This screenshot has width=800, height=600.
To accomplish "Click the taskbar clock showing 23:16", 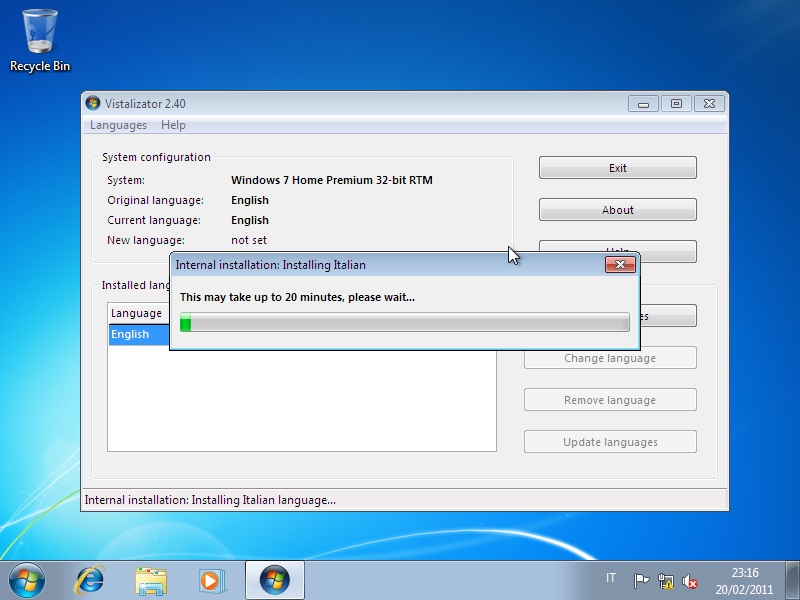I will [744, 581].
